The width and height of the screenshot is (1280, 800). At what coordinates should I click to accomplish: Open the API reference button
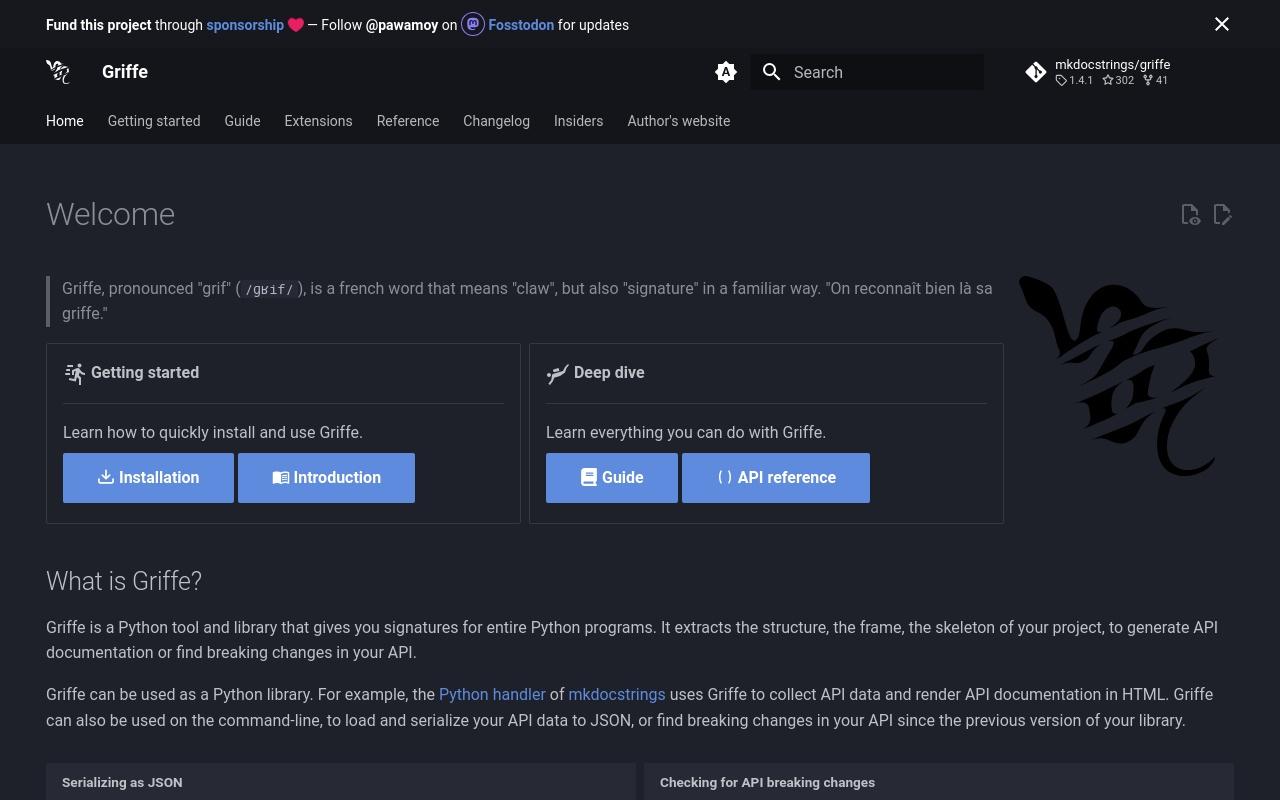[x=776, y=478]
